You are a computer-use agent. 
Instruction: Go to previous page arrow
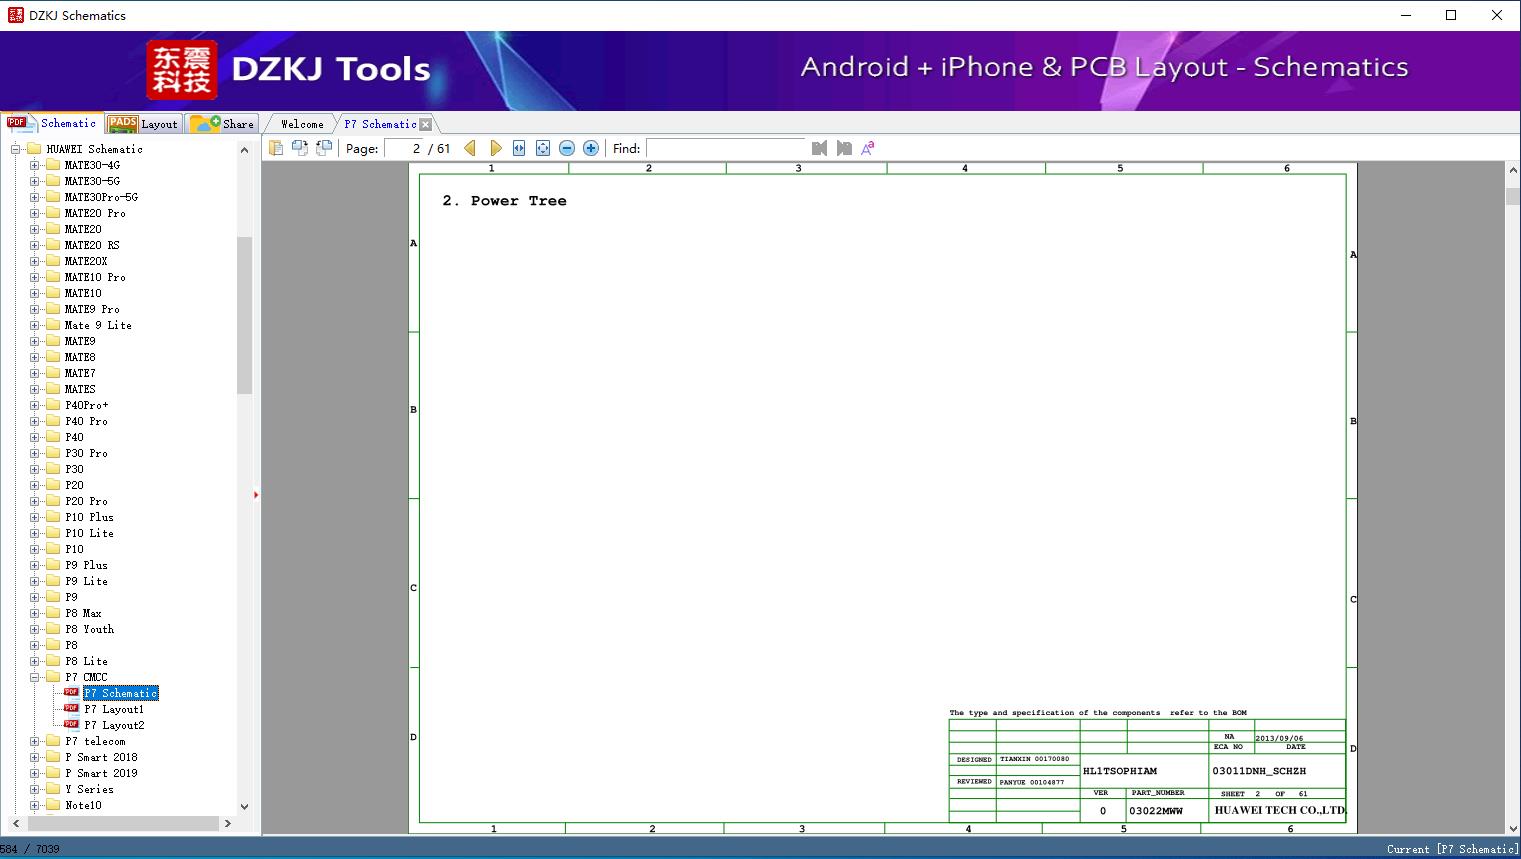coord(471,148)
